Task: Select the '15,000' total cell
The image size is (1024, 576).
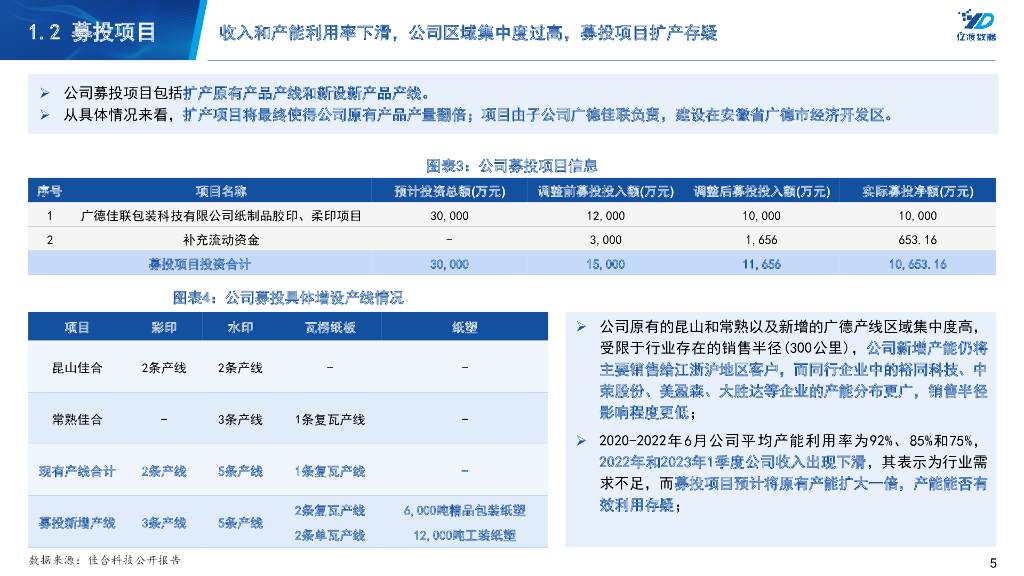Action: [x=605, y=264]
